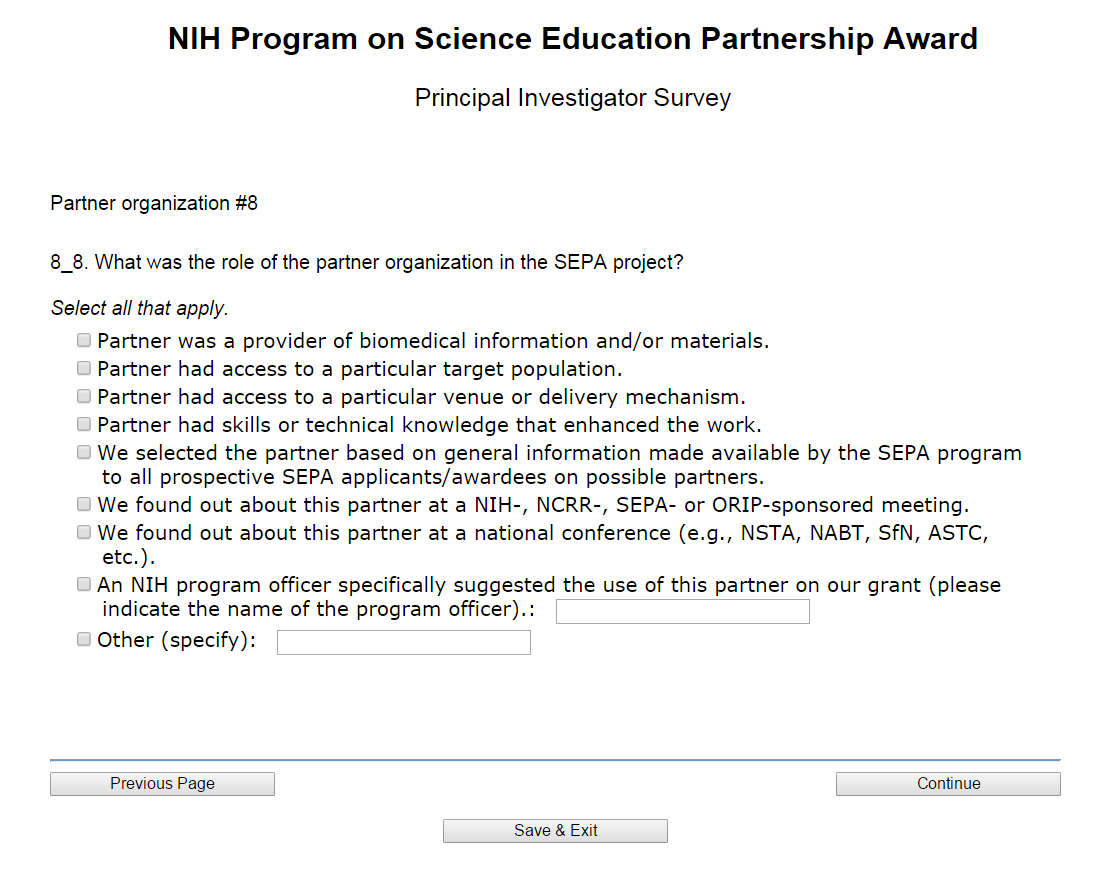Click 'Partner had access to a particular venue' label

421,397
